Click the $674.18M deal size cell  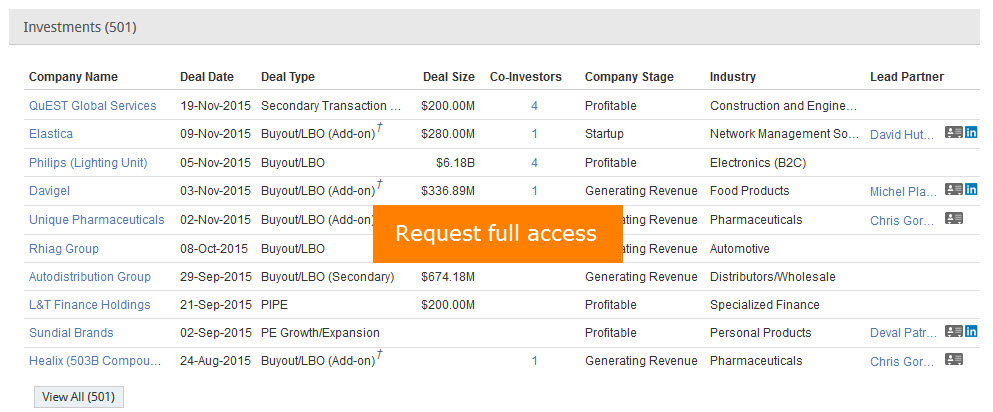tap(448, 277)
